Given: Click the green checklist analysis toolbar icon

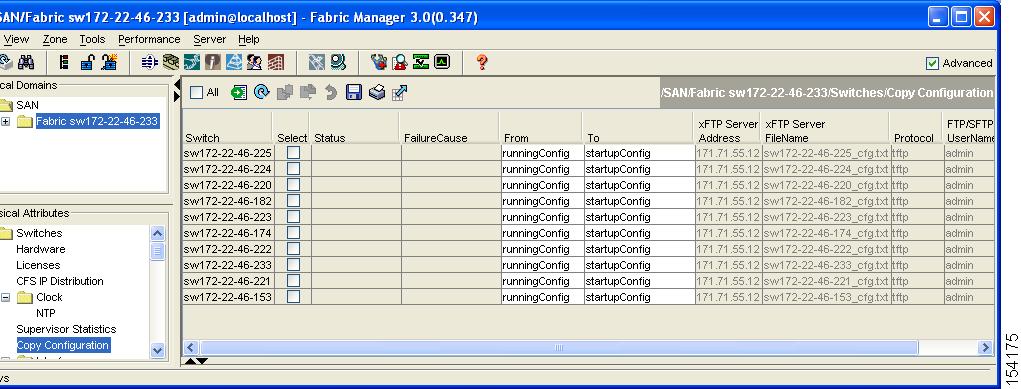Looking at the screenshot, I should tap(421, 63).
